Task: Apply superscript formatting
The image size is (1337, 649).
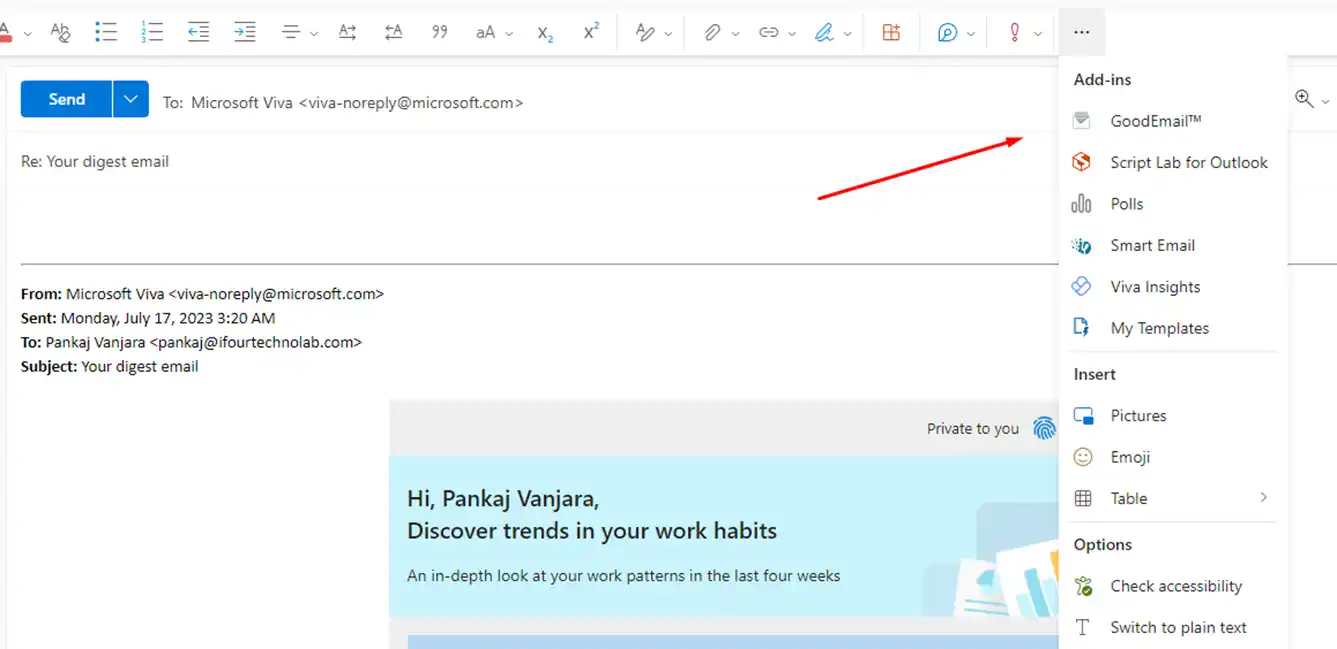Action: pos(591,33)
